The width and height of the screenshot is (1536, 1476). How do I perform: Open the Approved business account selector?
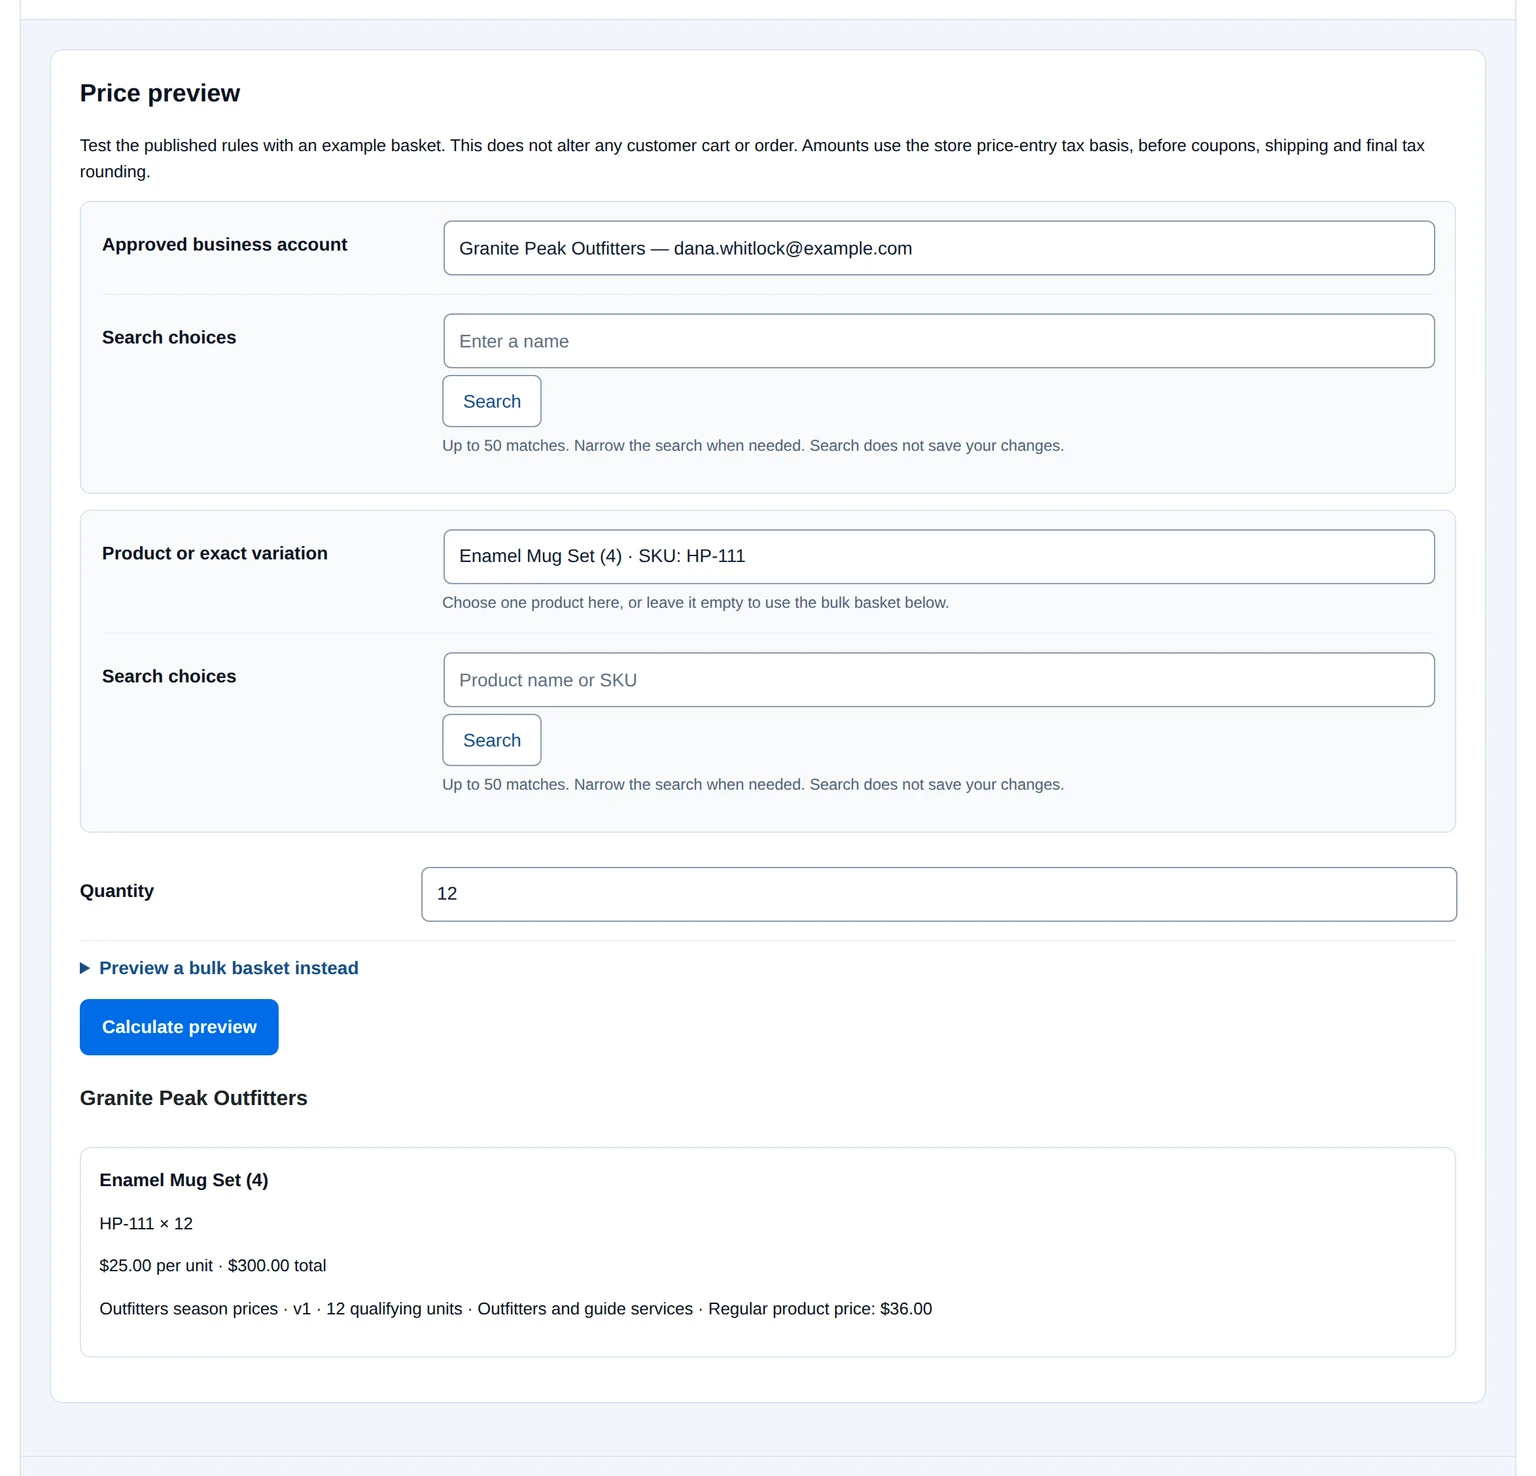coord(938,248)
